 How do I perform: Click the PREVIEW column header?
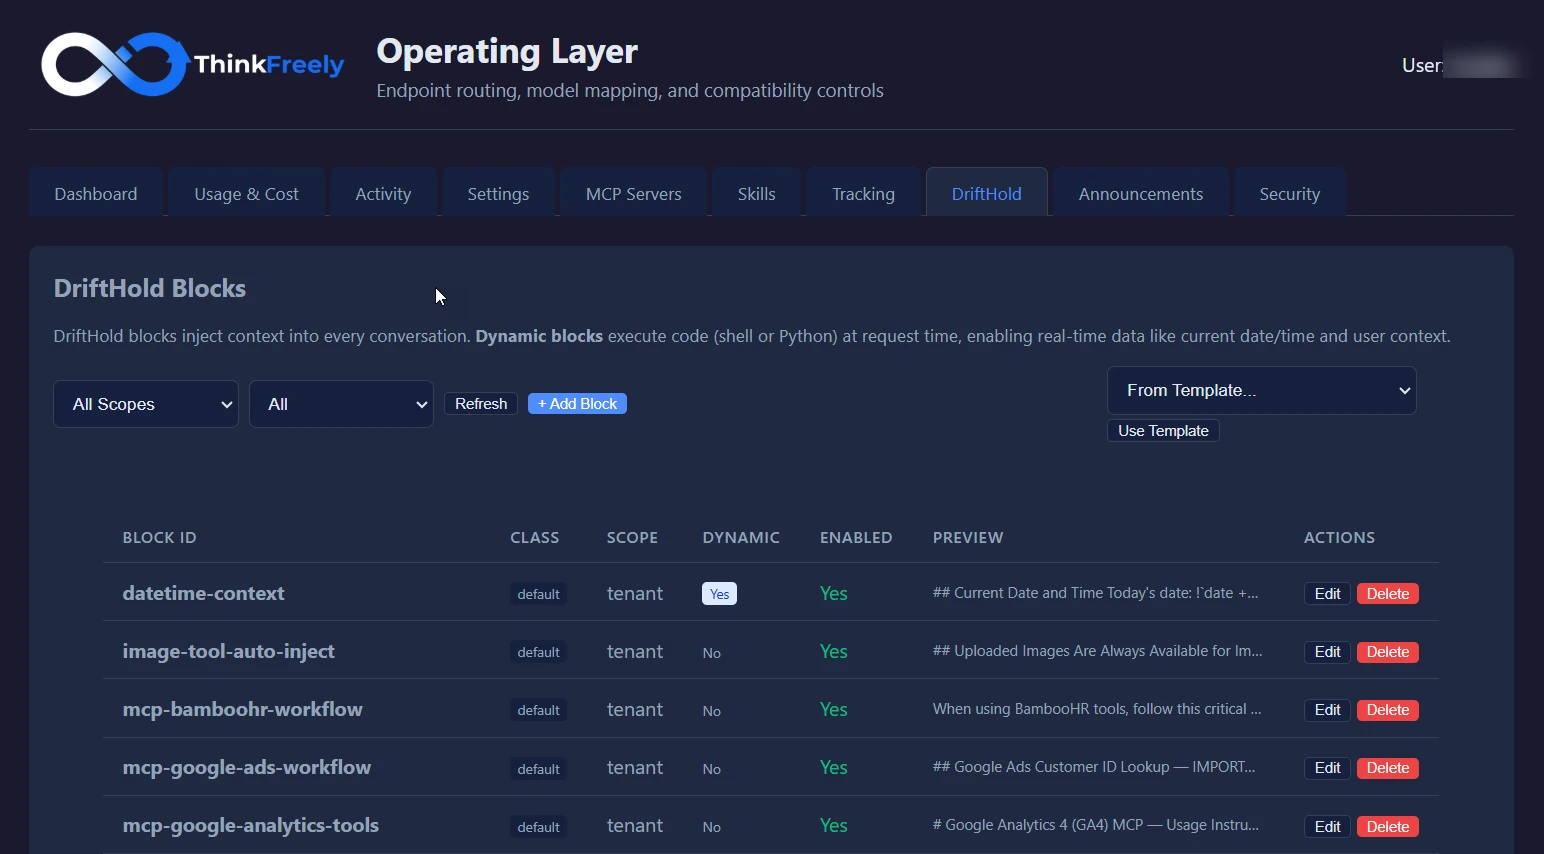[968, 537]
